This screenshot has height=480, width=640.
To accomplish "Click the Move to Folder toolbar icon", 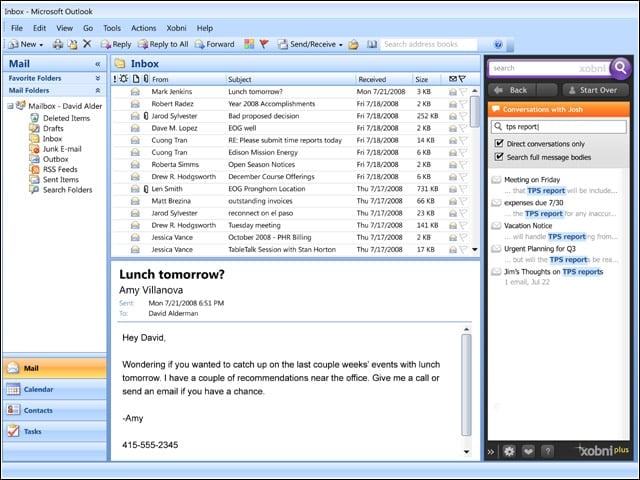I will click(x=72, y=44).
